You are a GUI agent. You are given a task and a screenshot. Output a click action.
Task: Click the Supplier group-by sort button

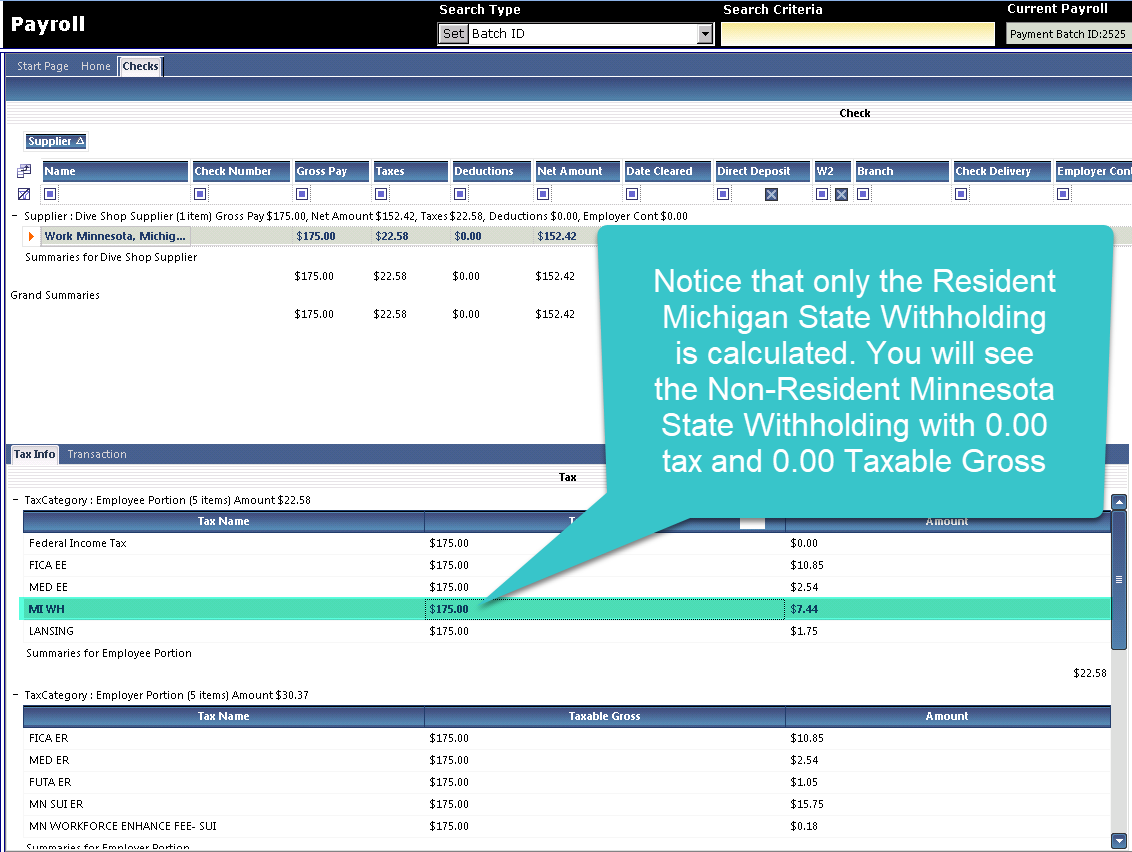(x=56, y=142)
